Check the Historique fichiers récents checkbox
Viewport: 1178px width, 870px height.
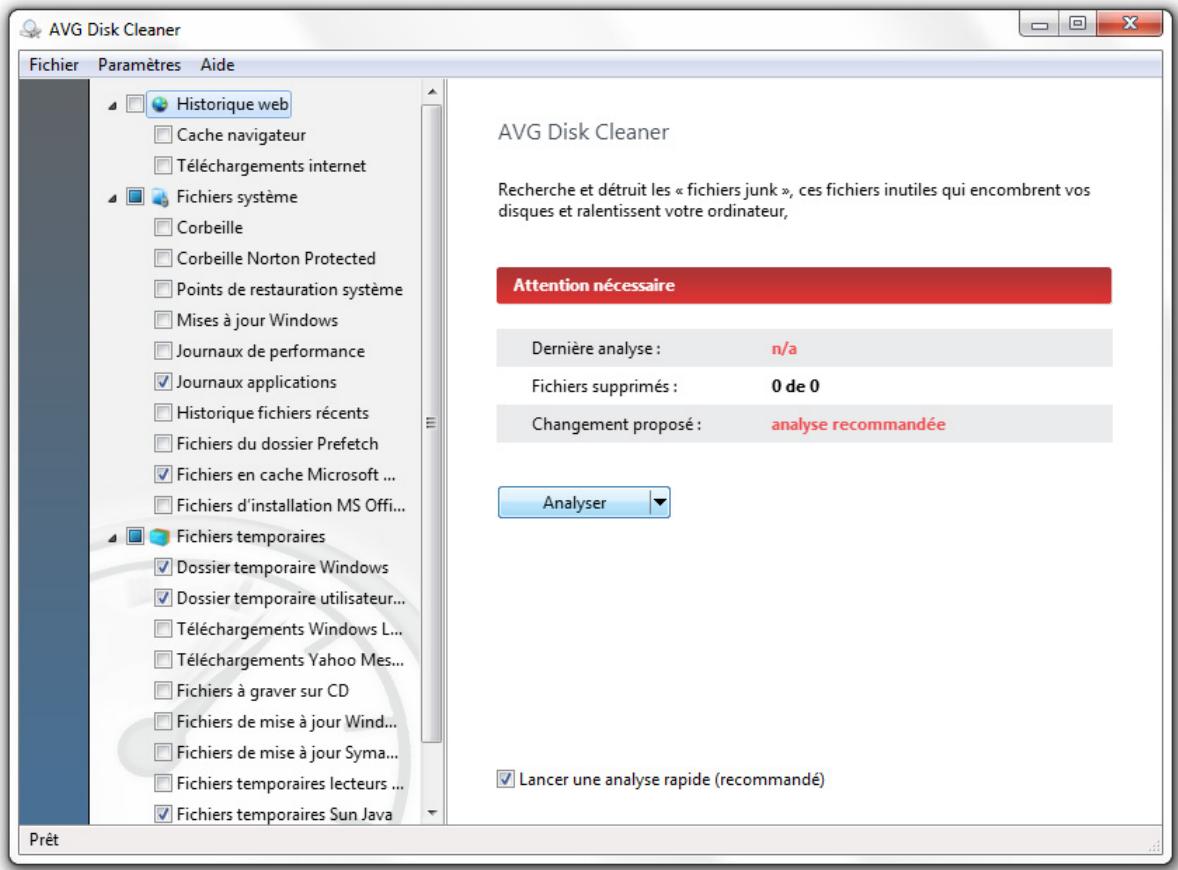pyautogui.click(x=163, y=412)
